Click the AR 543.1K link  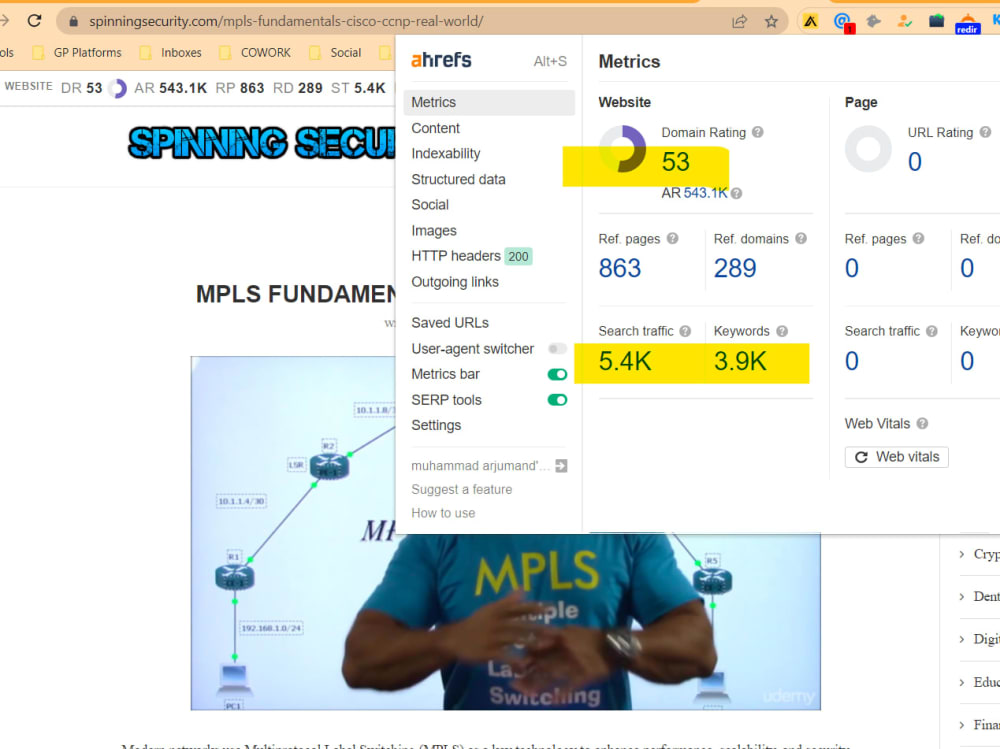pyautogui.click(x=705, y=193)
